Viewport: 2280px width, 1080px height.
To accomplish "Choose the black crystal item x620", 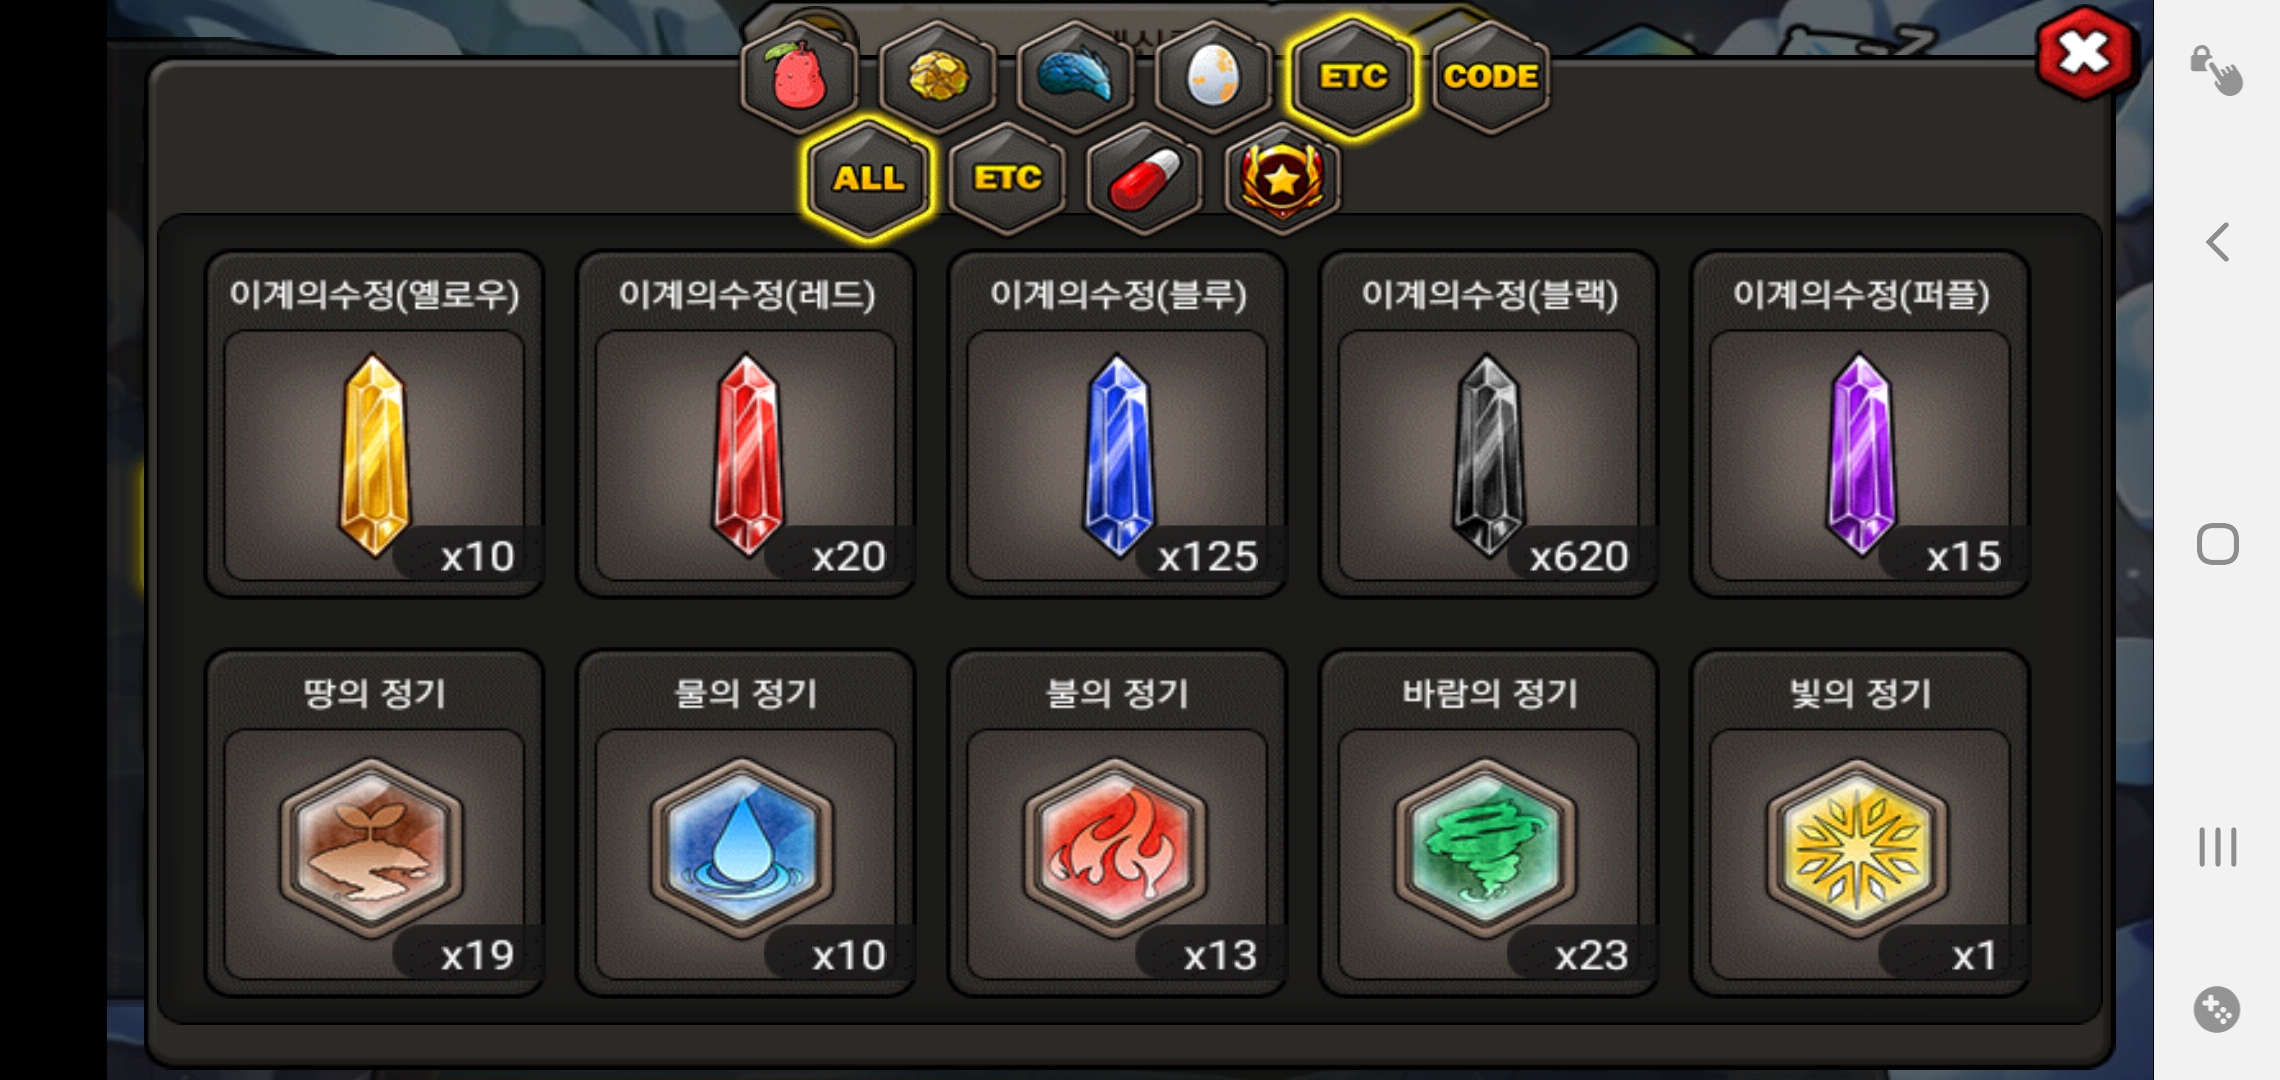I will (x=1489, y=424).
